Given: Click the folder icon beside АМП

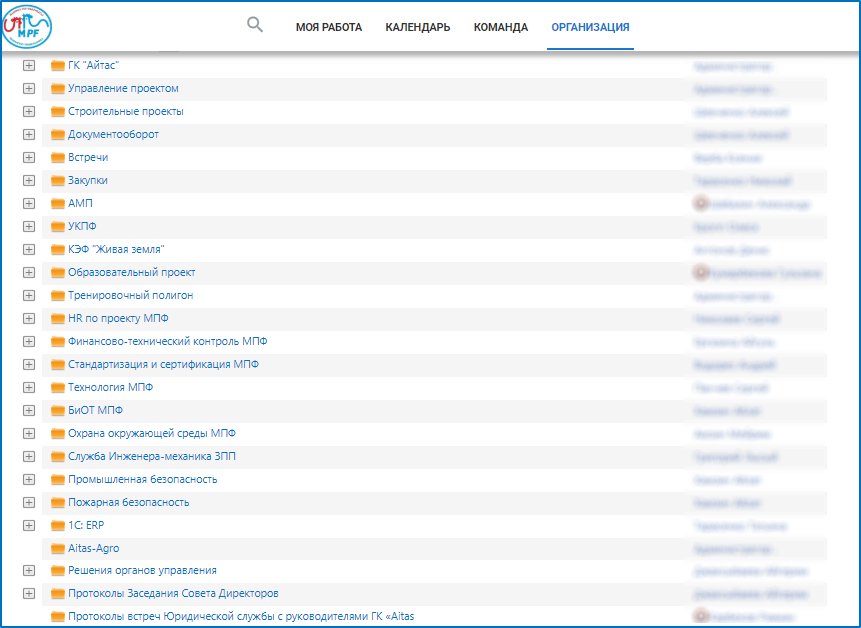Looking at the screenshot, I should (58, 204).
